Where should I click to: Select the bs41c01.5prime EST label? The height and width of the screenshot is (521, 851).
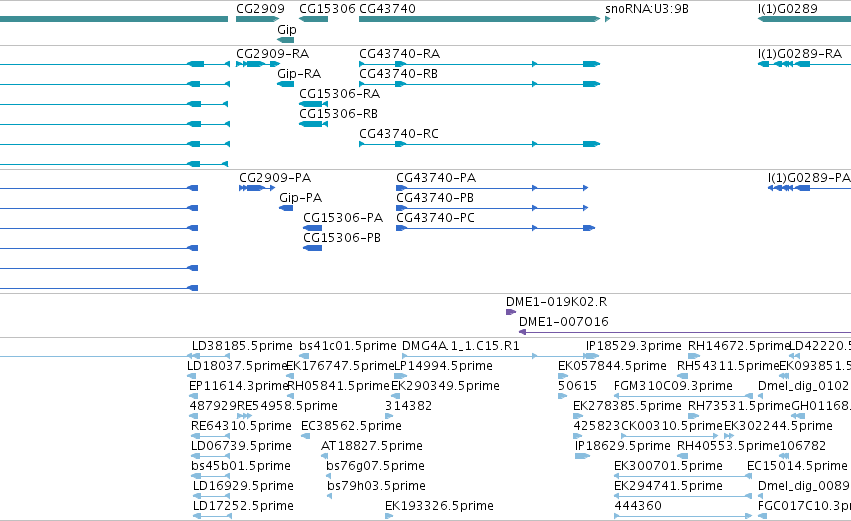coord(348,346)
